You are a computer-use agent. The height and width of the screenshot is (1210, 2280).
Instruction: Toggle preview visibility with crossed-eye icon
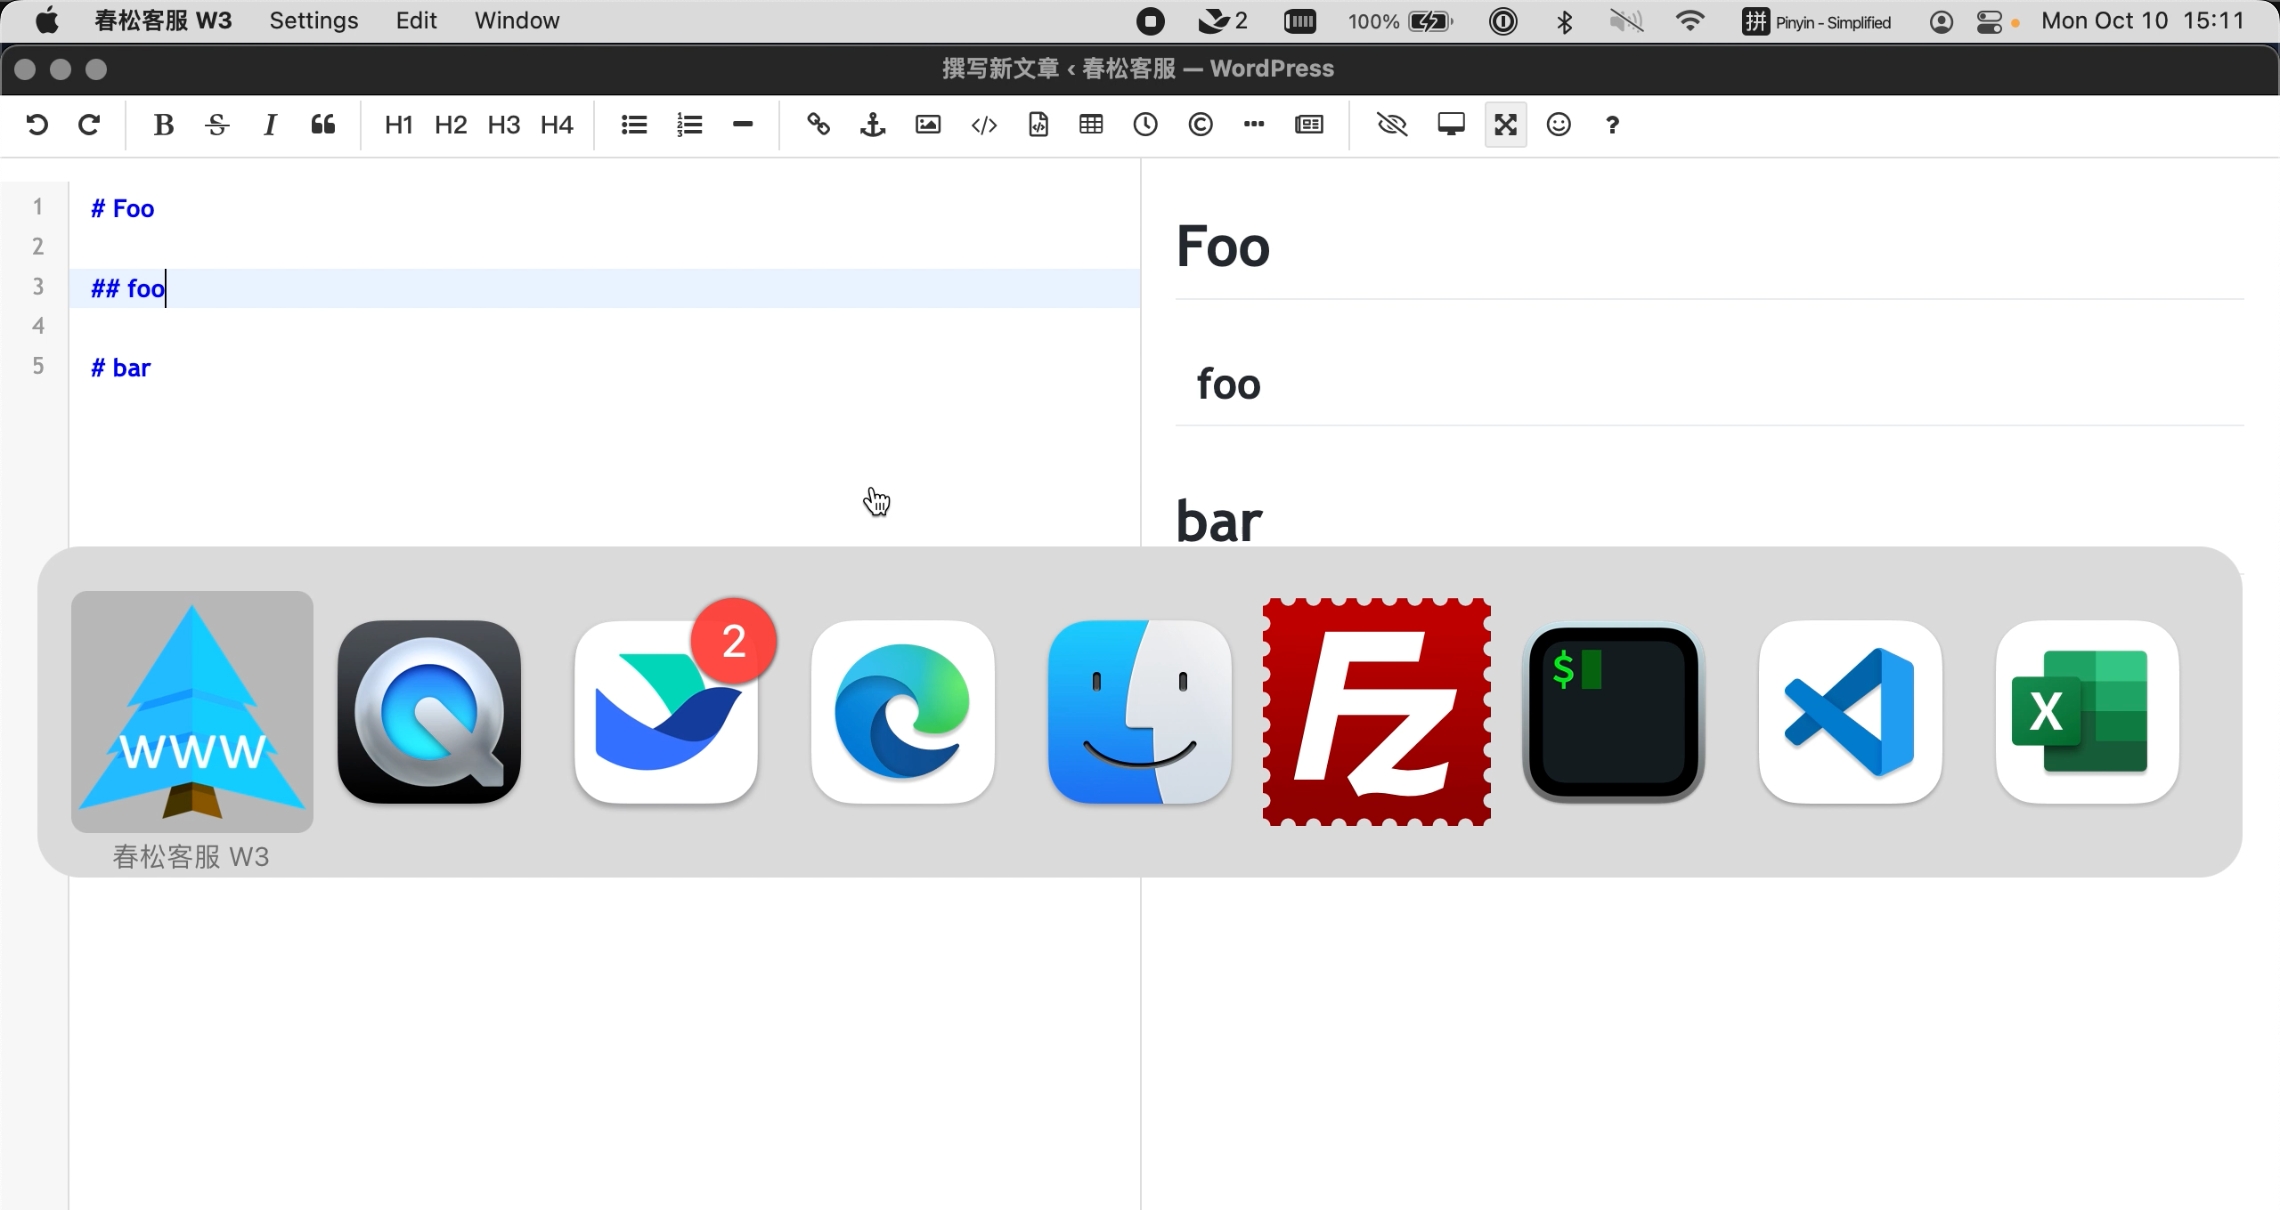tap(1391, 125)
